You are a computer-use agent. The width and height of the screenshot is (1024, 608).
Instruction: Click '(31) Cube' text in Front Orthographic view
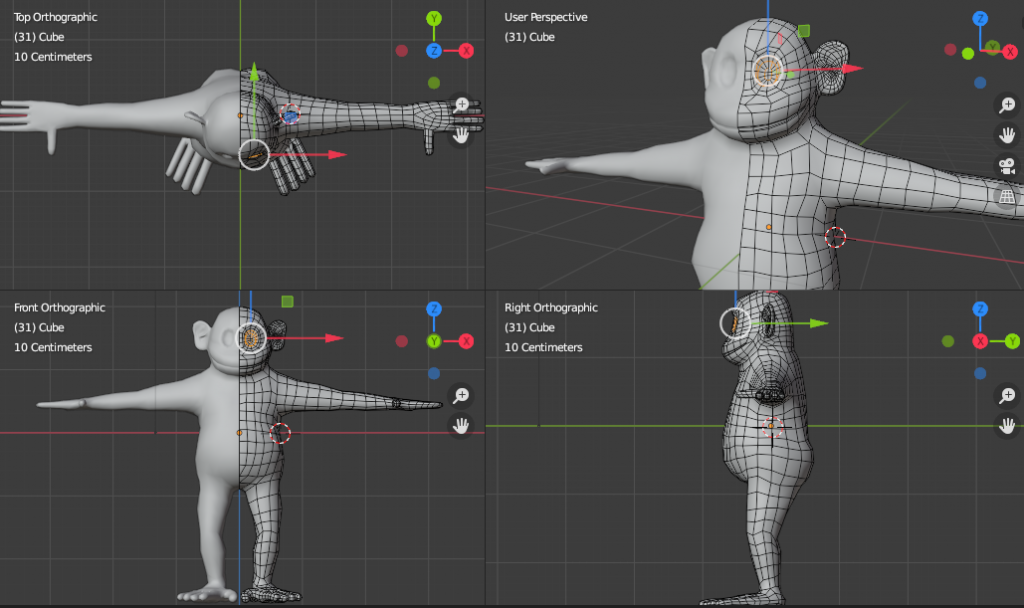[39, 327]
